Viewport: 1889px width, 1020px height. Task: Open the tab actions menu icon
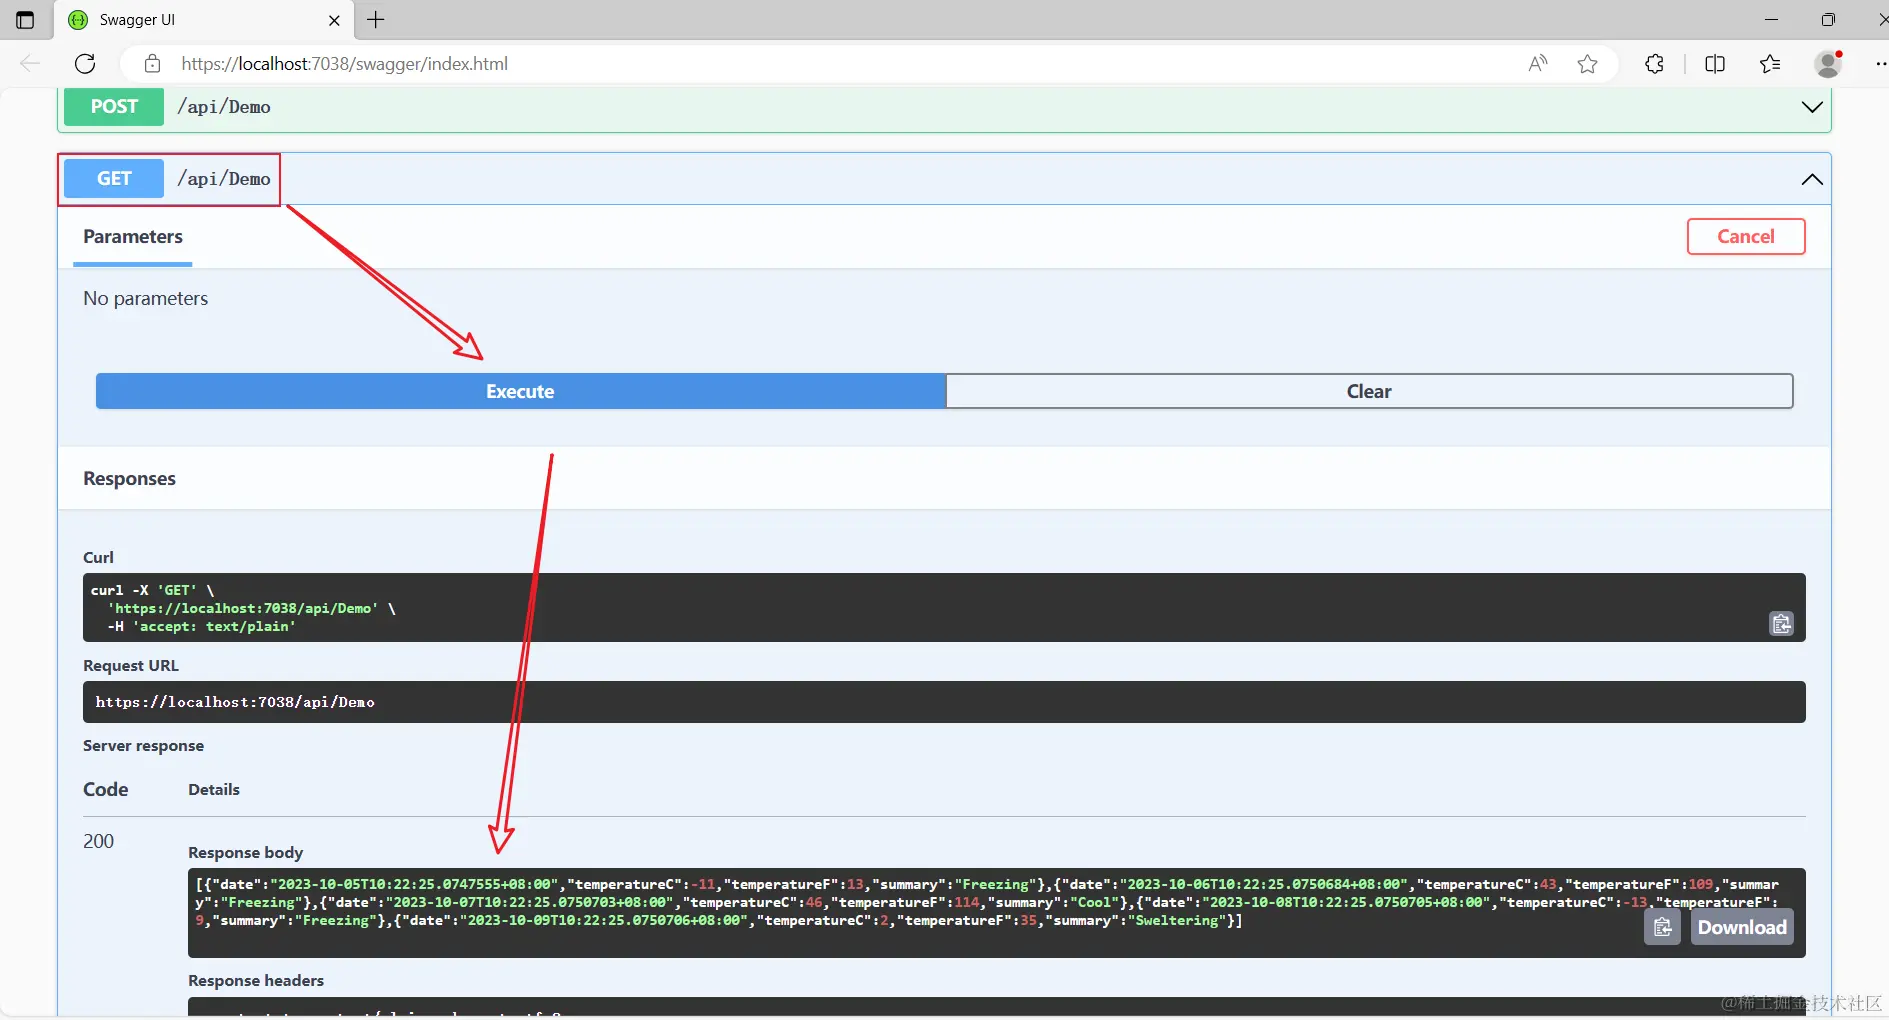click(x=25, y=20)
